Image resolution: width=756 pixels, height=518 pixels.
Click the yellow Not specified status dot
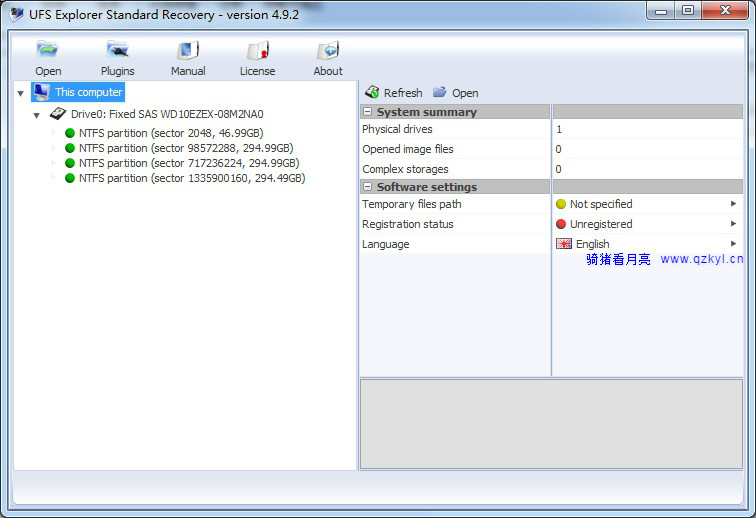[561, 204]
